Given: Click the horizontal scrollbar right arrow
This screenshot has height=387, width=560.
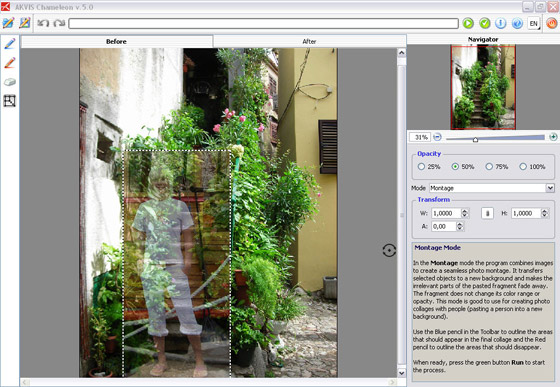Looking at the screenshot, I should [x=392, y=382].
